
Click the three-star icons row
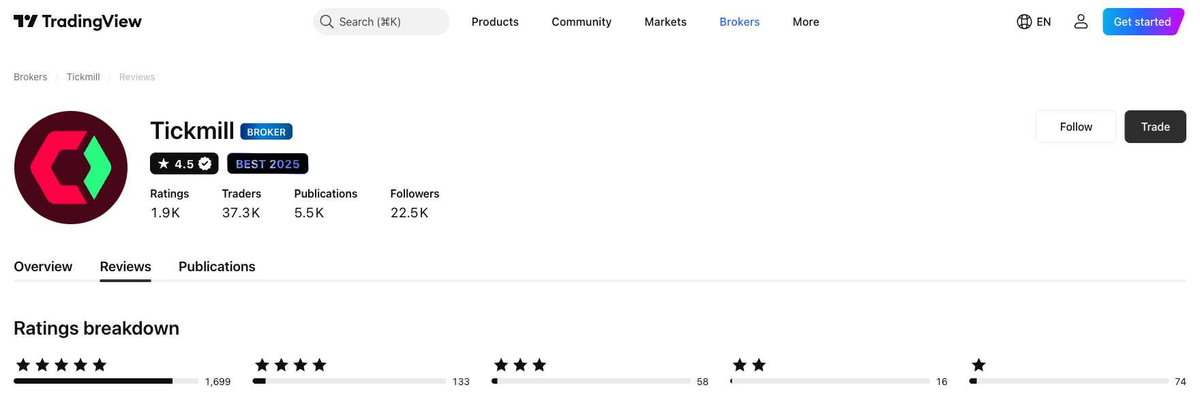pos(520,365)
